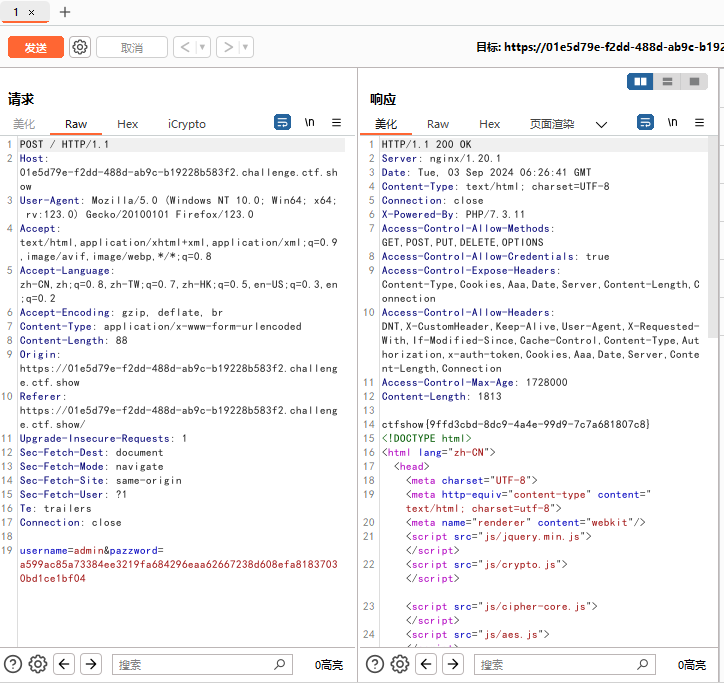This screenshot has height=683, width=724.
Task: Jump to previous match in response search
Action: (x=426, y=664)
